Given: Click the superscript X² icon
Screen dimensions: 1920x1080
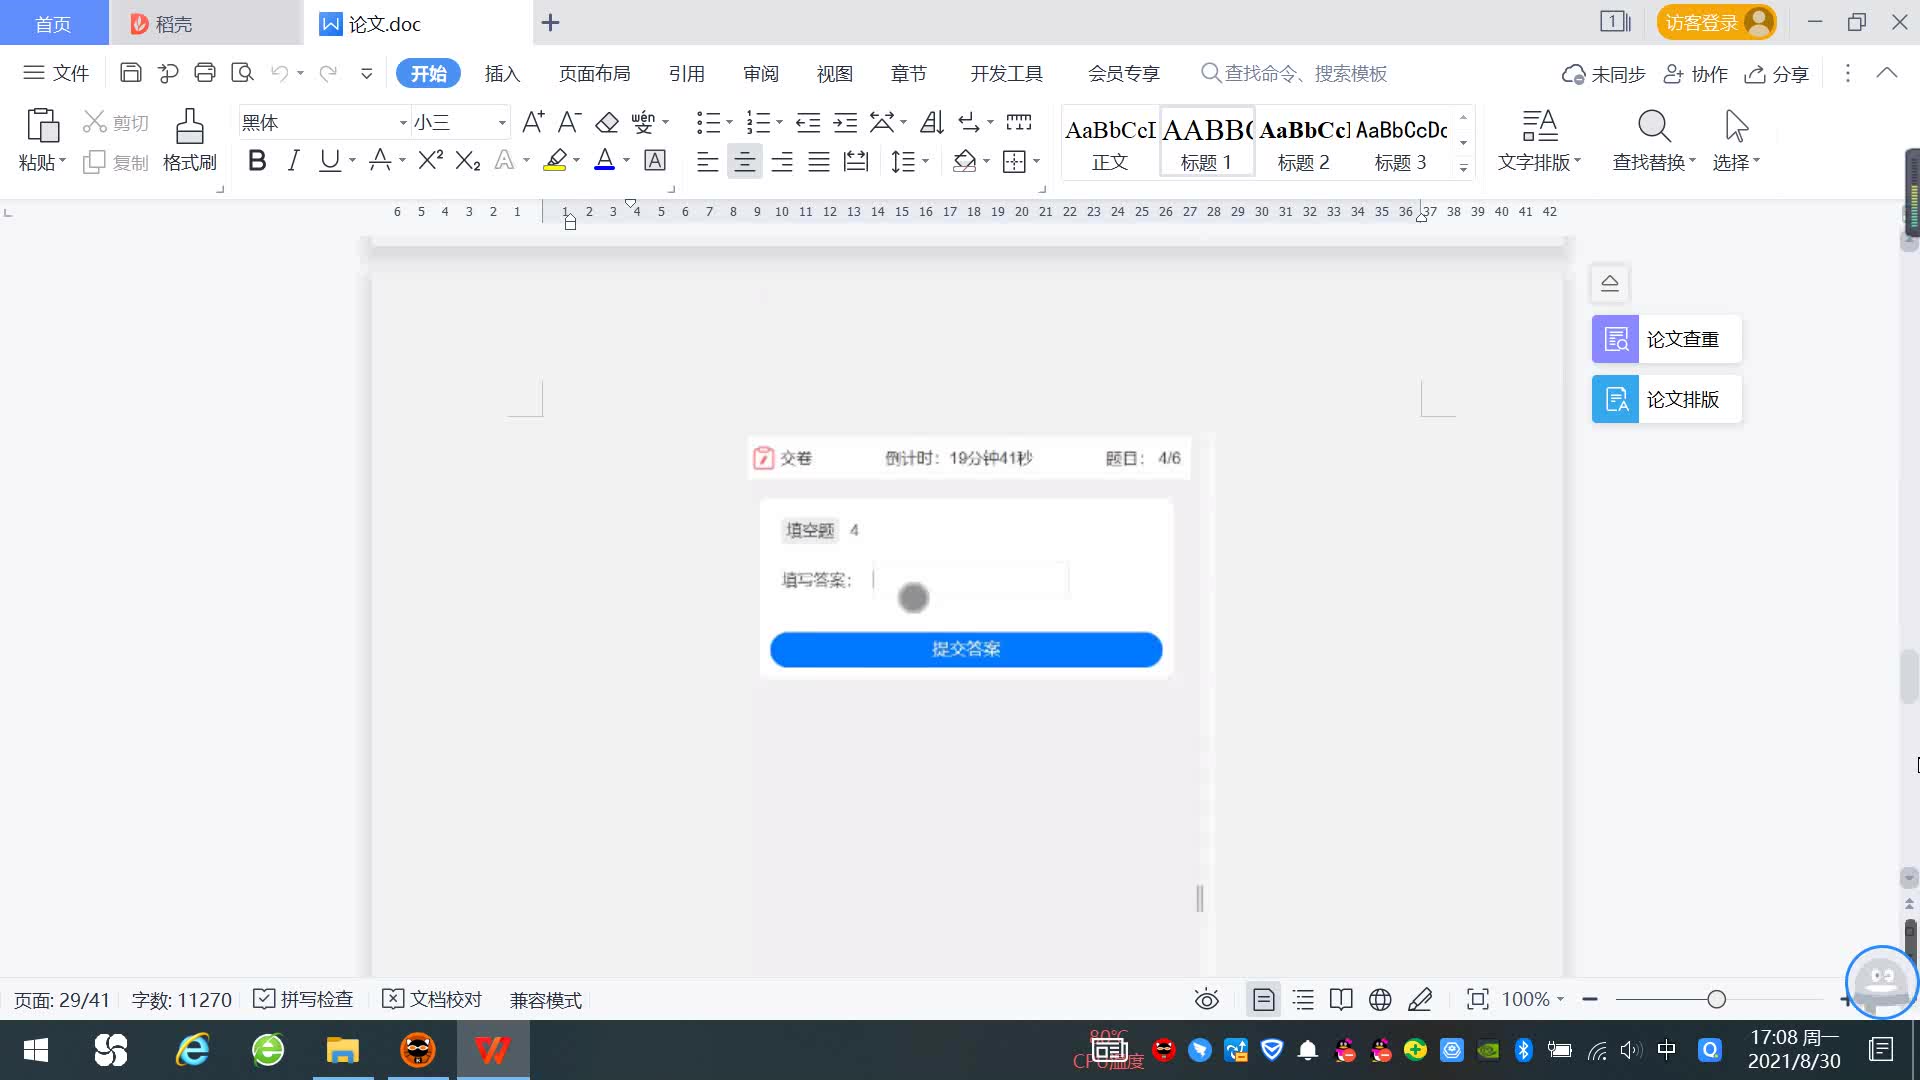Looking at the screenshot, I should coord(430,161).
